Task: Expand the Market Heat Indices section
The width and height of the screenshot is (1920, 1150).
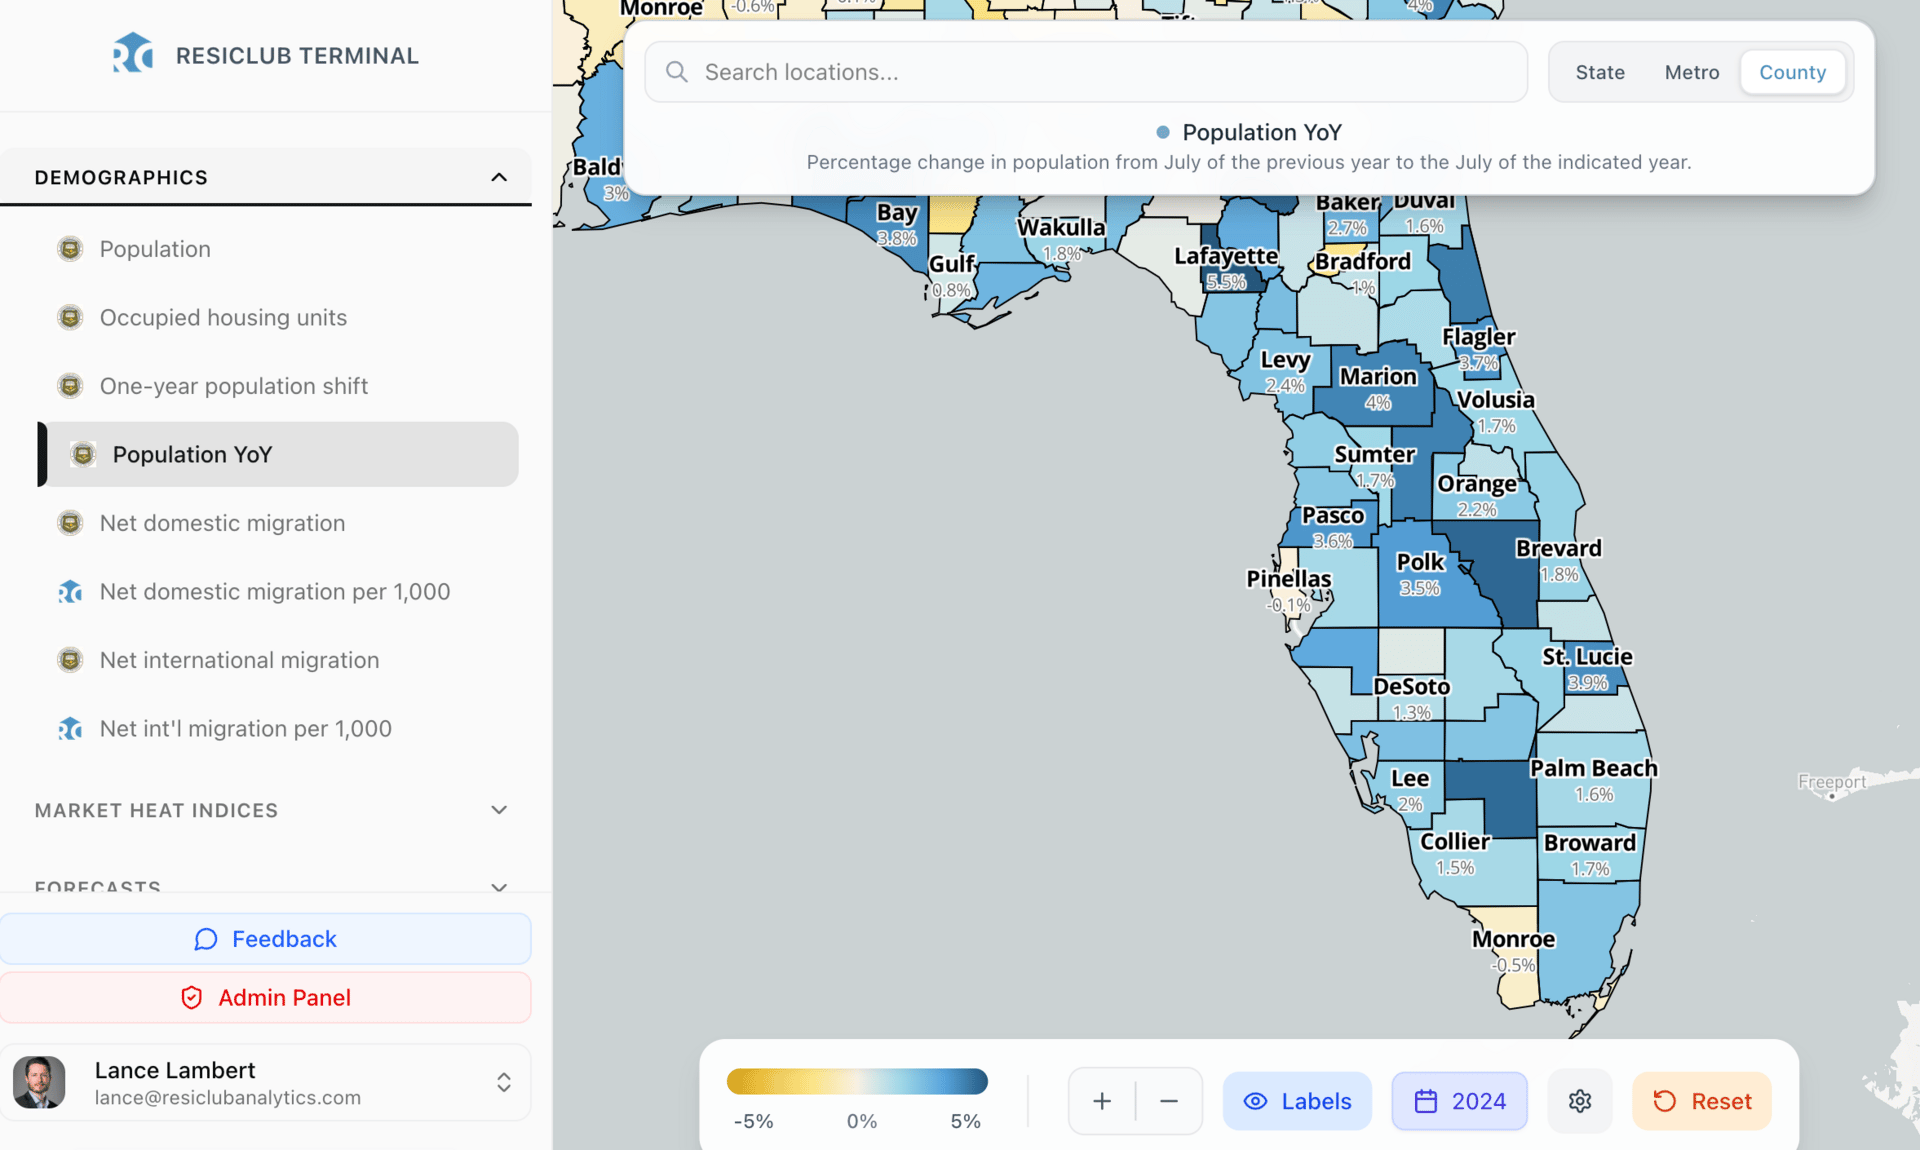Action: (498, 810)
